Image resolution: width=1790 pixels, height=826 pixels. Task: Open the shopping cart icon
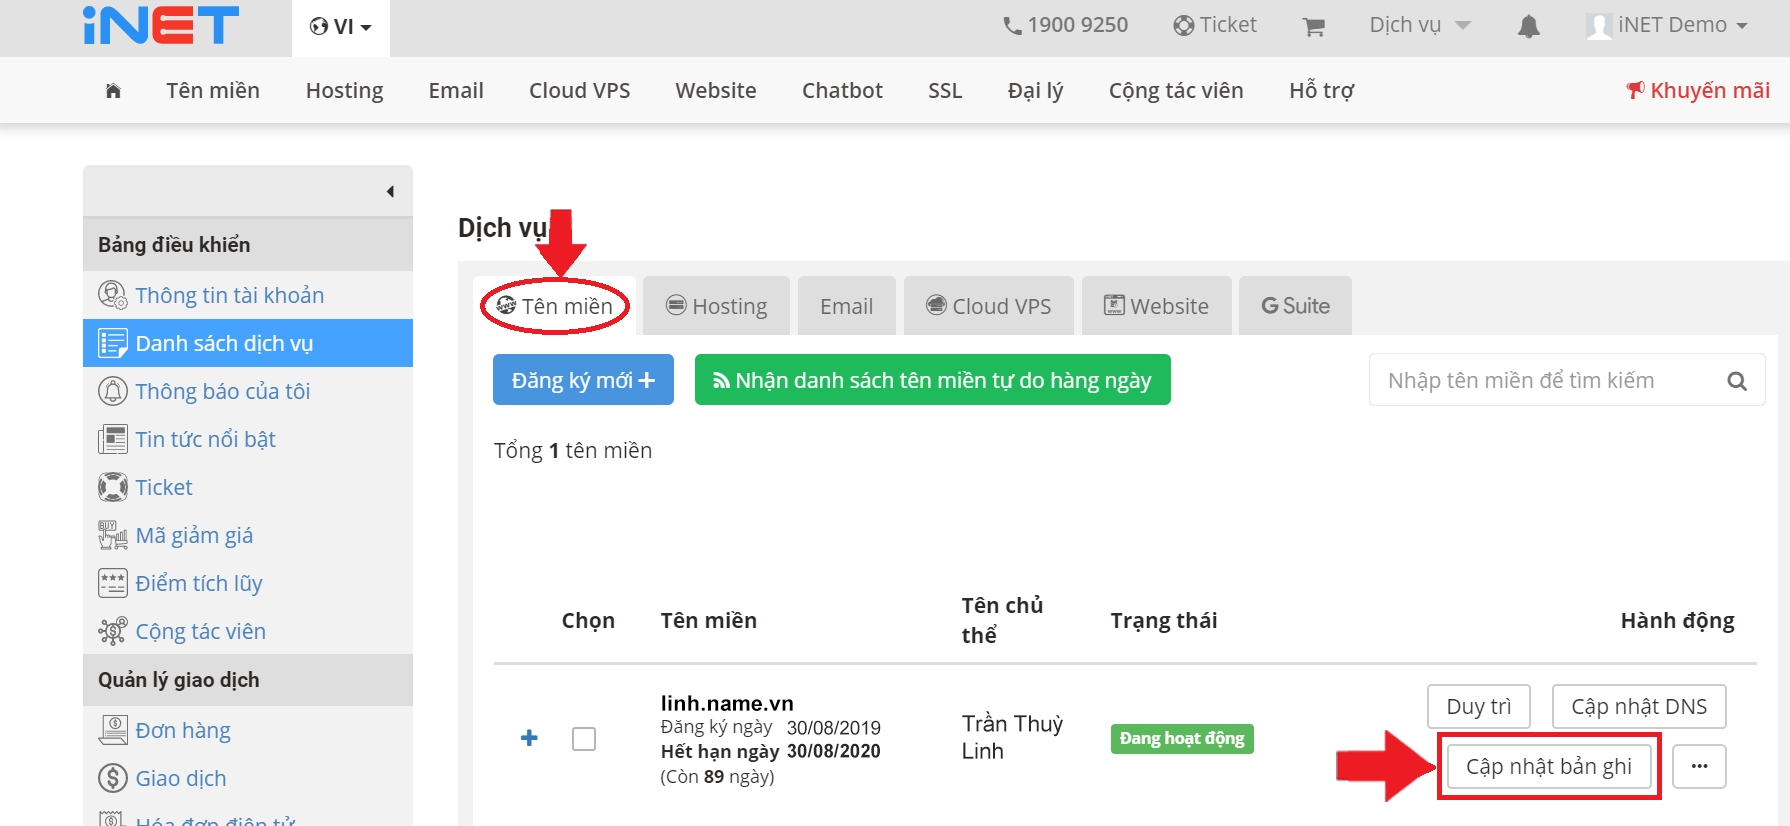click(x=1313, y=27)
